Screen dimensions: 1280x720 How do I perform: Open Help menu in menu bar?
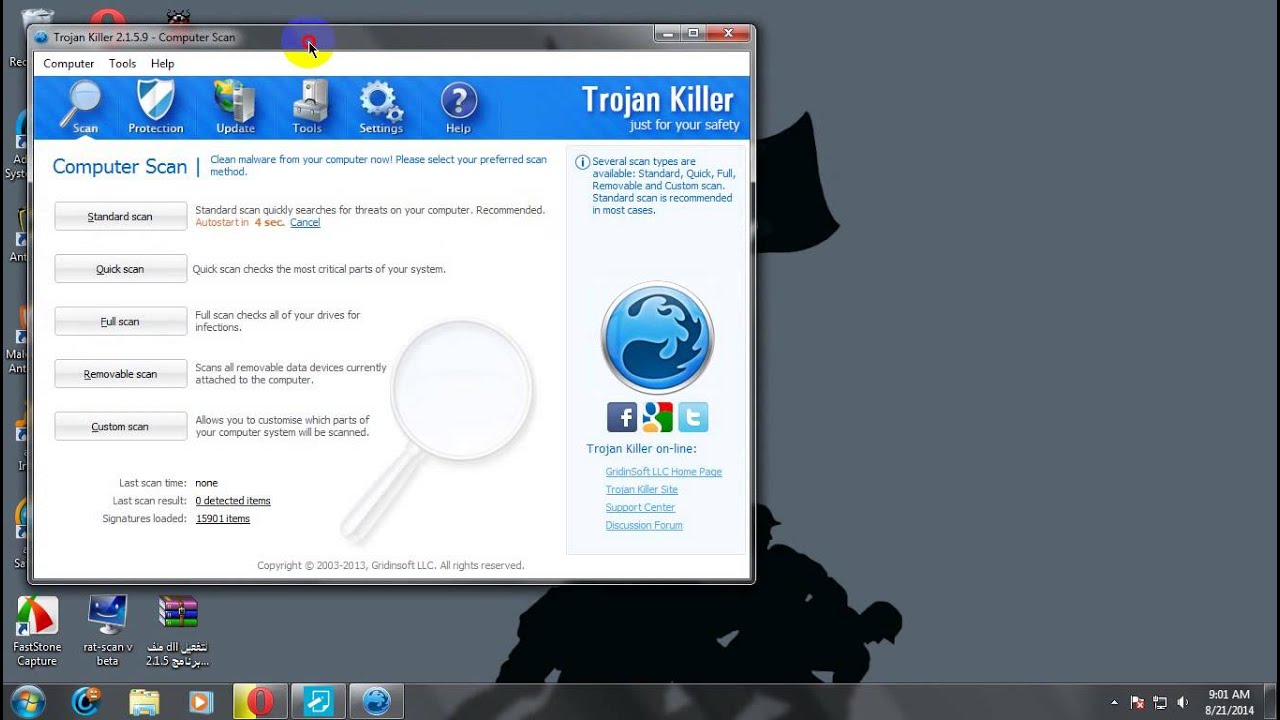point(162,63)
